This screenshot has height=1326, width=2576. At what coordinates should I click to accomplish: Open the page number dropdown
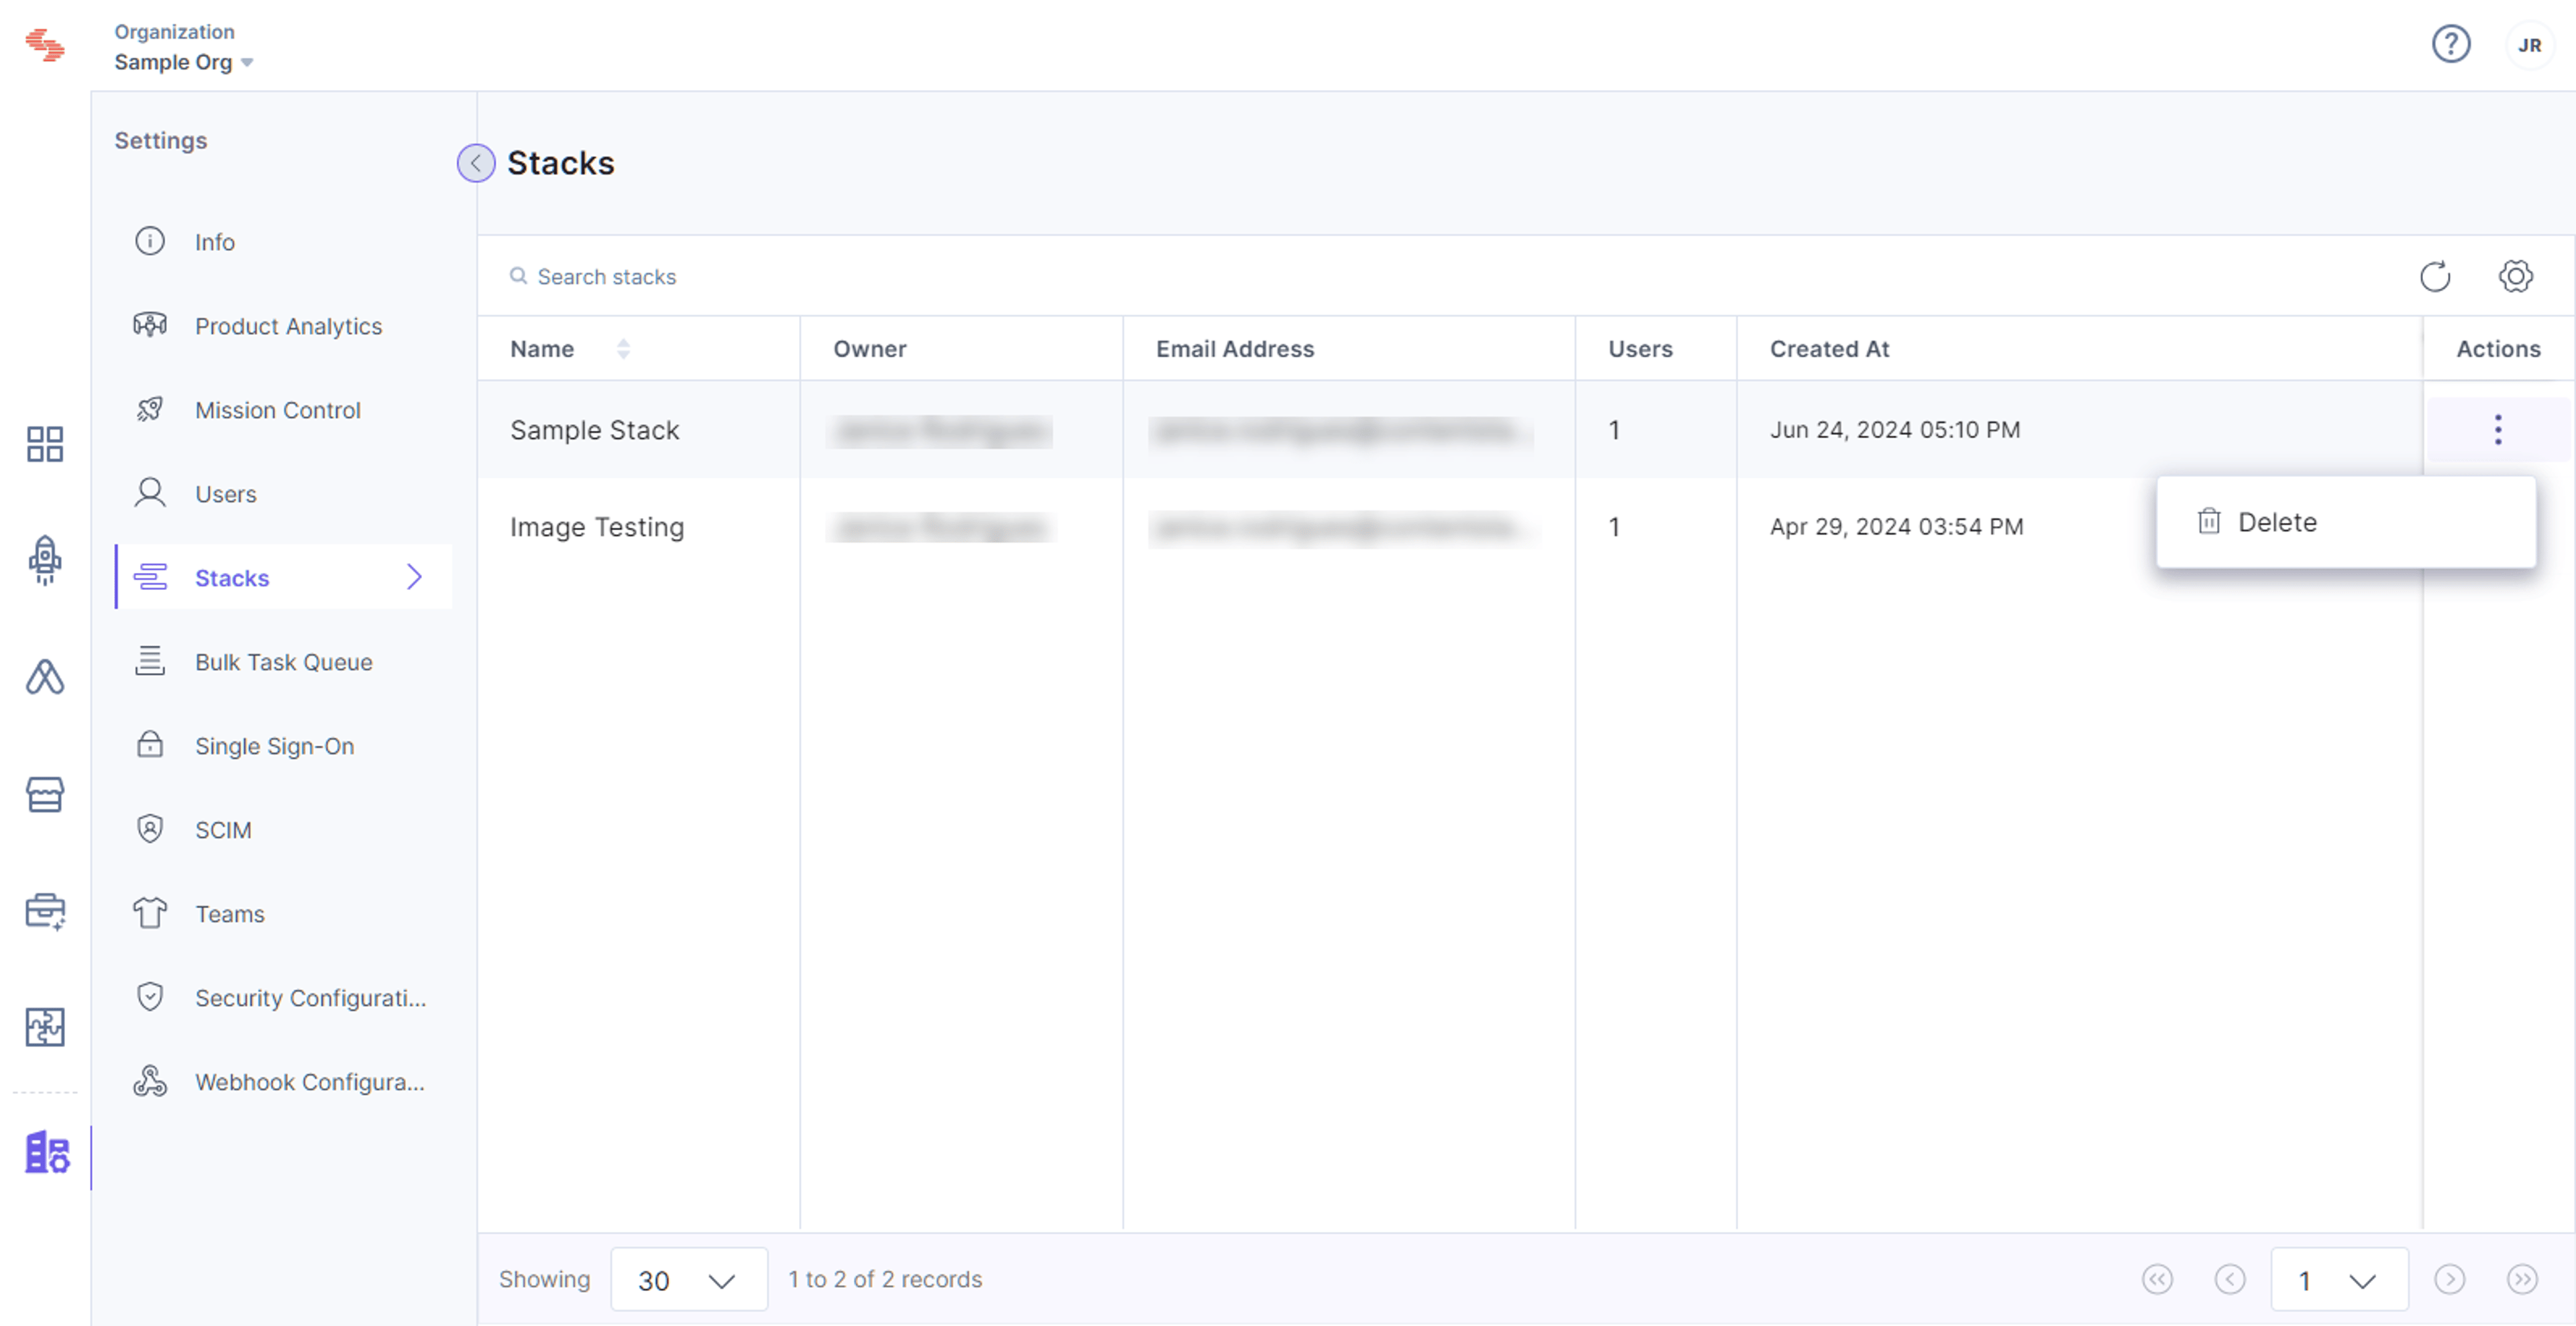pos(2339,1279)
